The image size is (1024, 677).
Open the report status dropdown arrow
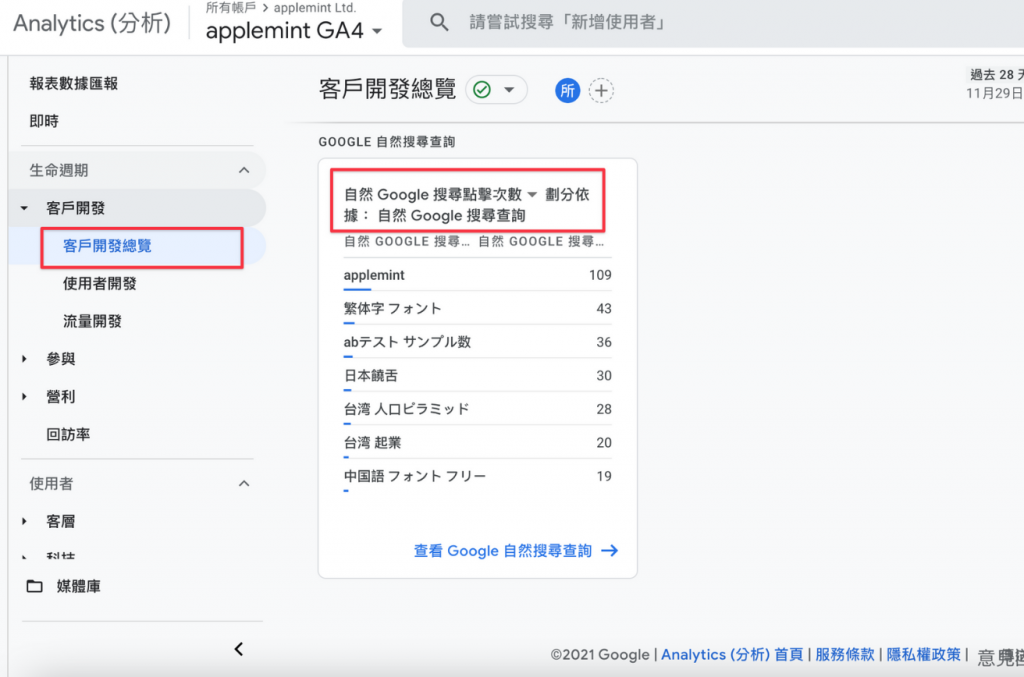pos(509,90)
